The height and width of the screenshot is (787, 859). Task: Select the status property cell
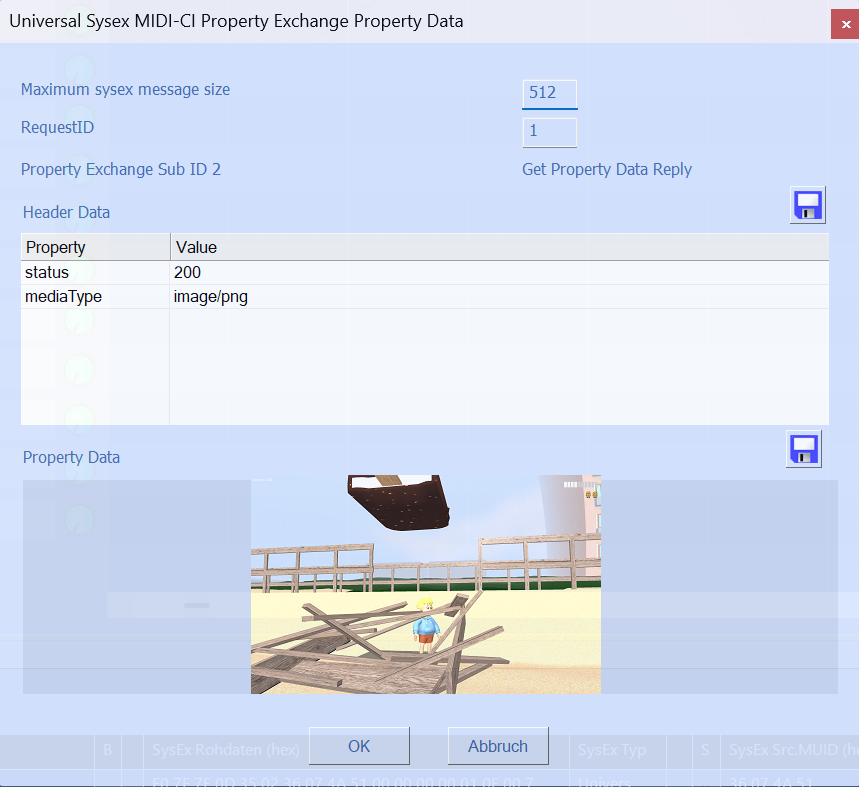[x=95, y=272]
